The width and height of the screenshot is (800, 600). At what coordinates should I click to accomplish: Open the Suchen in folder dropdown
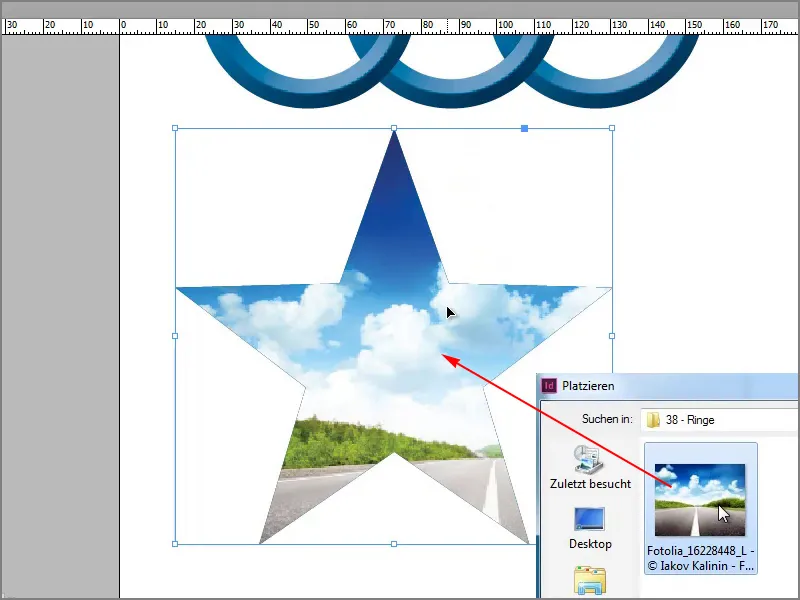(x=732, y=419)
